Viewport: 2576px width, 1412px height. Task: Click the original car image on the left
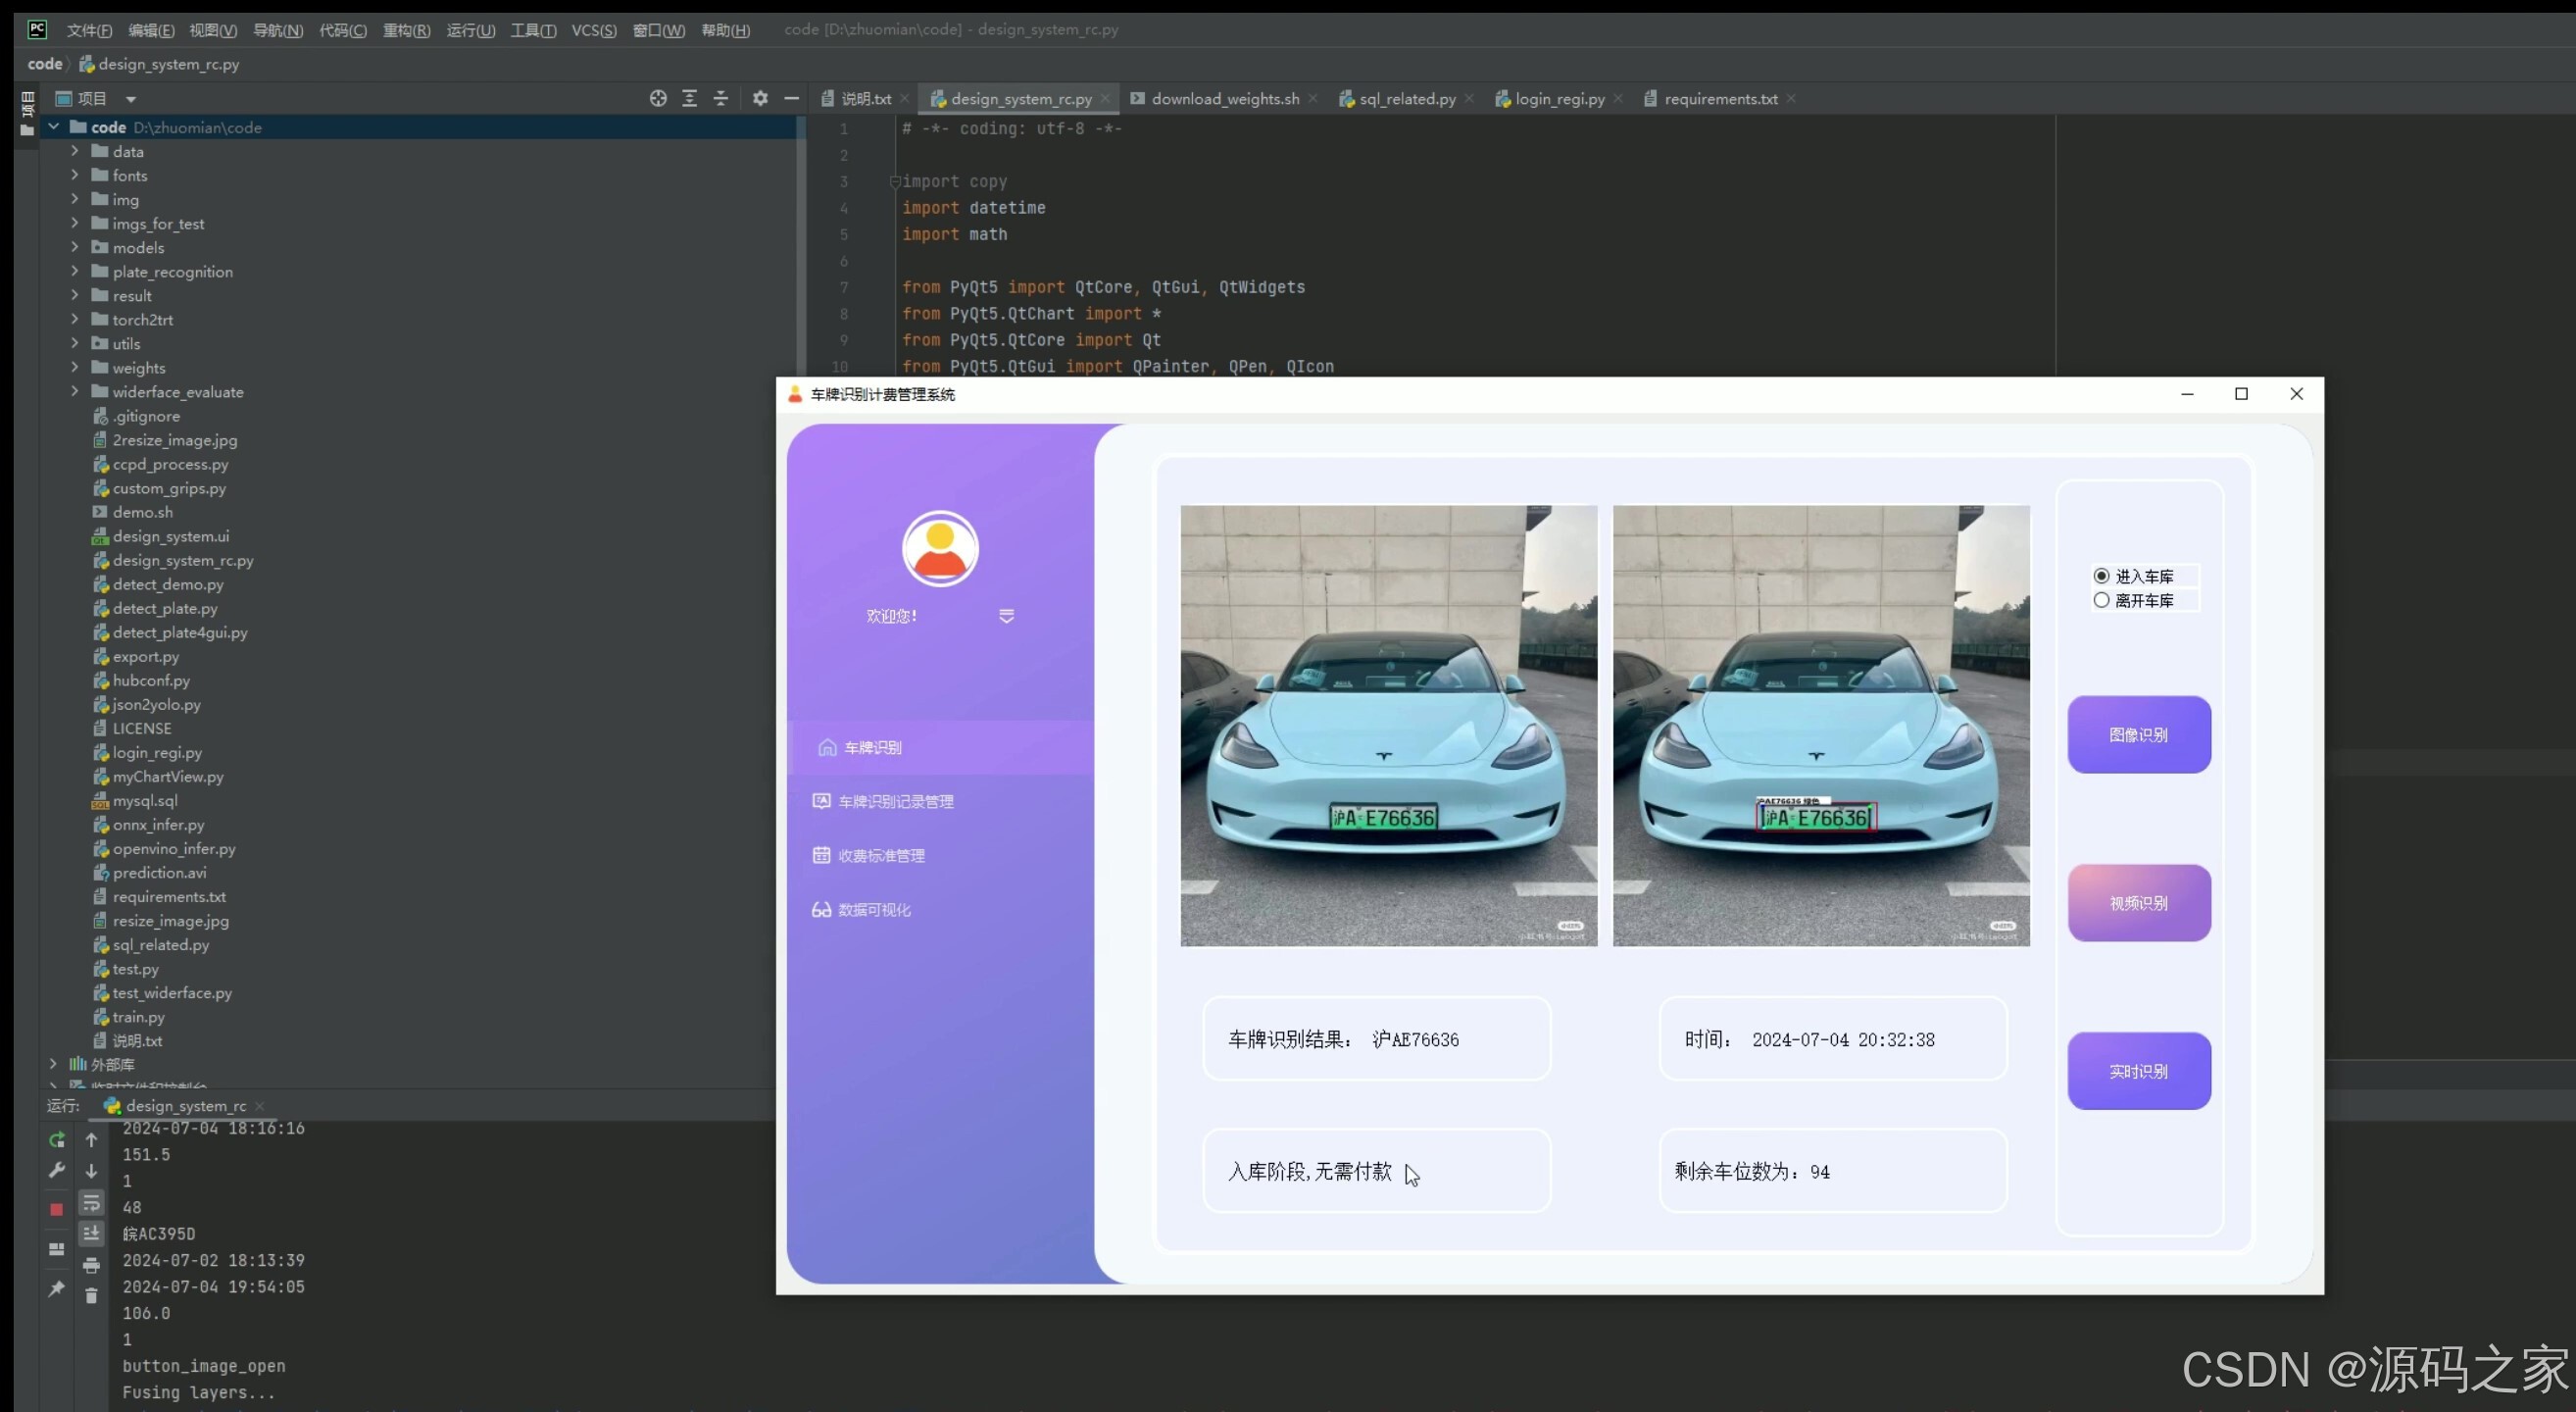click(x=1389, y=726)
